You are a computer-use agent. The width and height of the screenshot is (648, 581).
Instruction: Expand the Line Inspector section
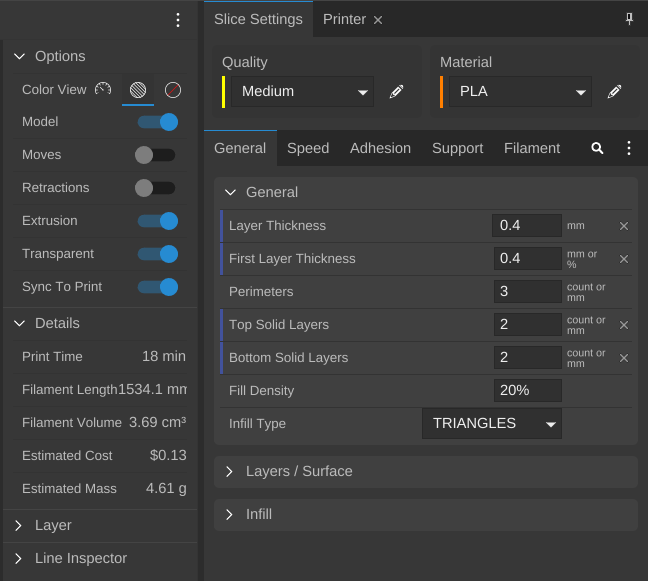[x=18, y=558]
